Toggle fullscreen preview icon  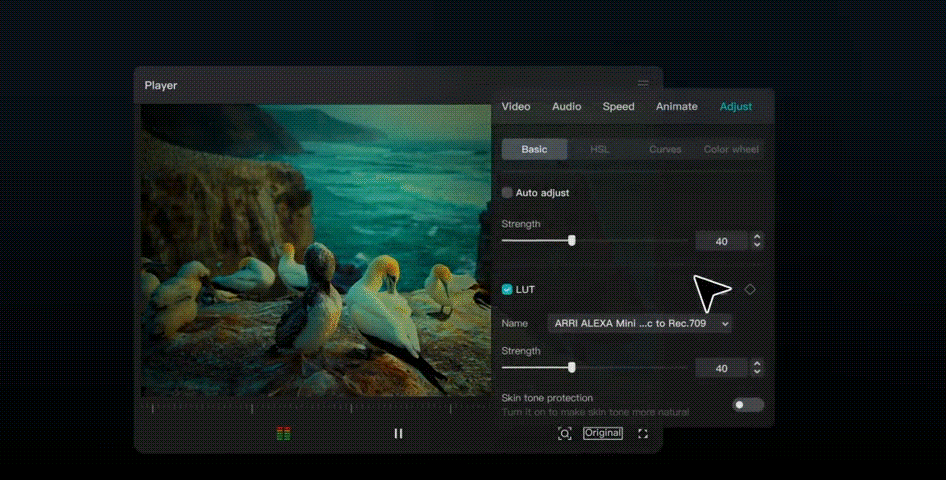pyautogui.click(x=643, y=434)
